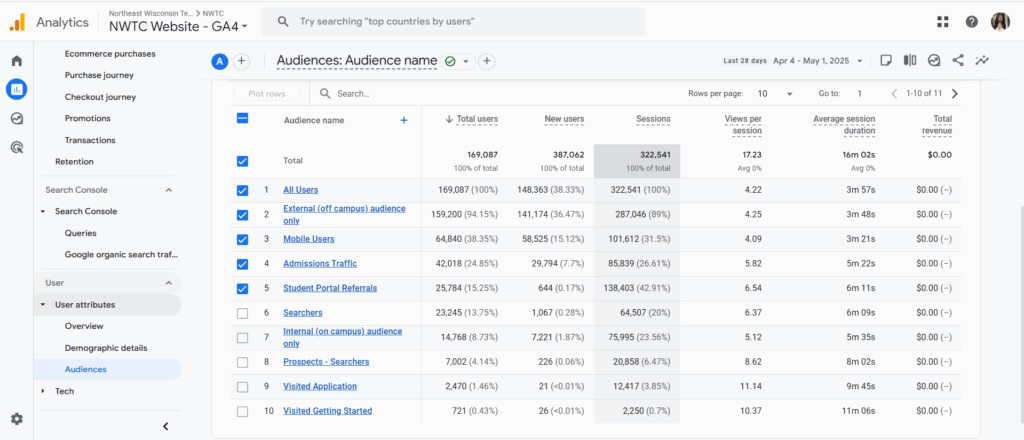
Task: Open the Rows per page dropdown
Action: coord(775,93)
